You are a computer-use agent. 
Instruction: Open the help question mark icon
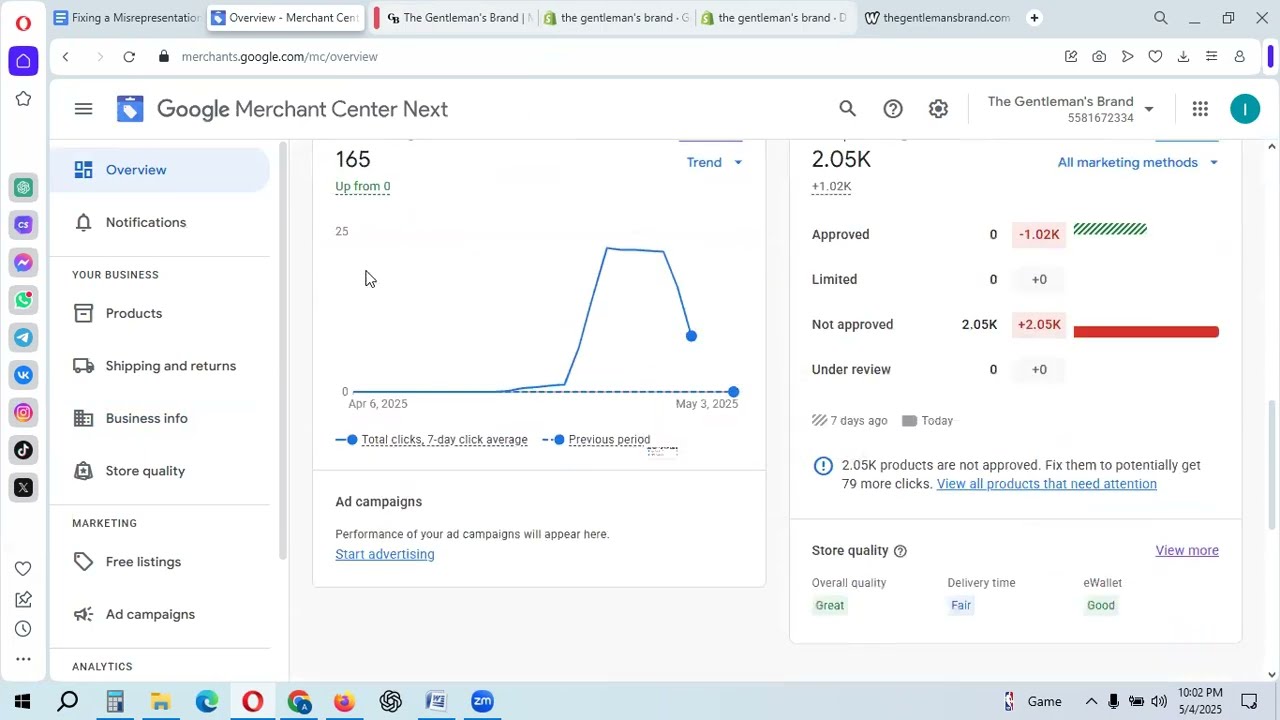893,109
